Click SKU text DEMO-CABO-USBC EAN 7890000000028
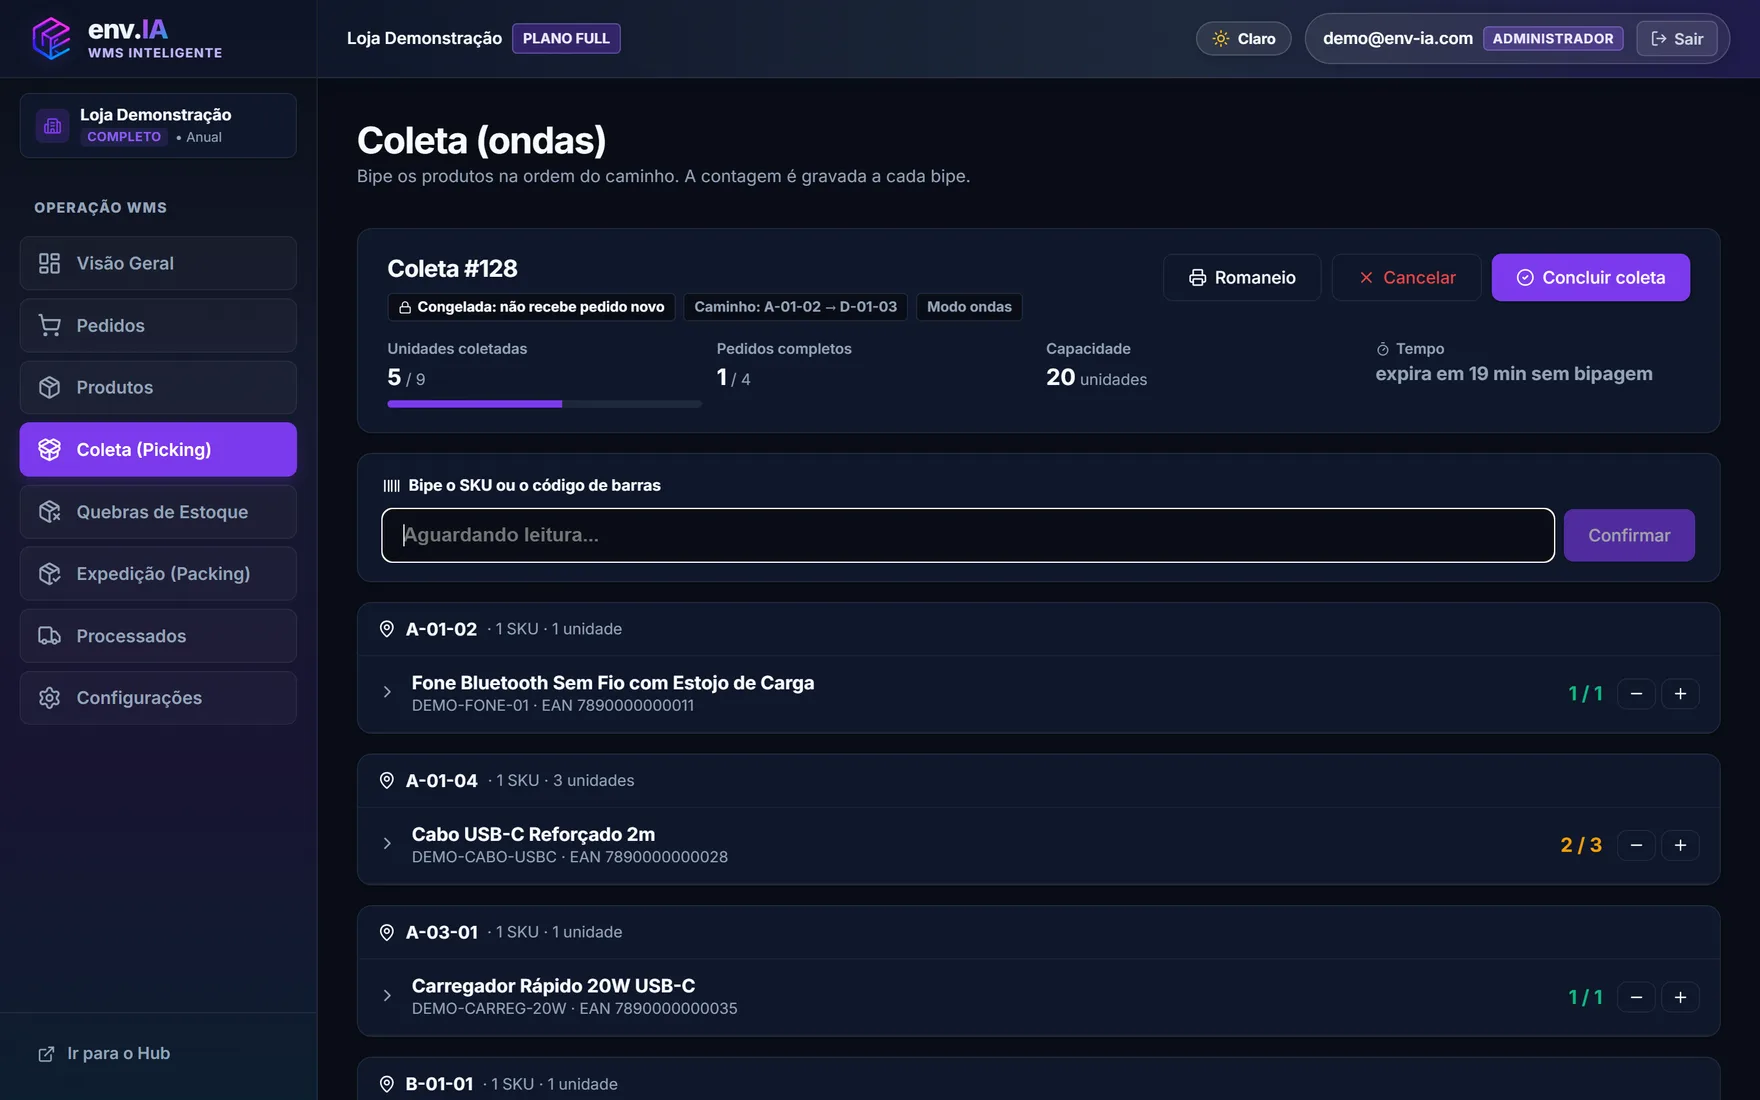The height and width of the screenshot is (1100, 1760). pyautogui.click(x=569, y=857)
